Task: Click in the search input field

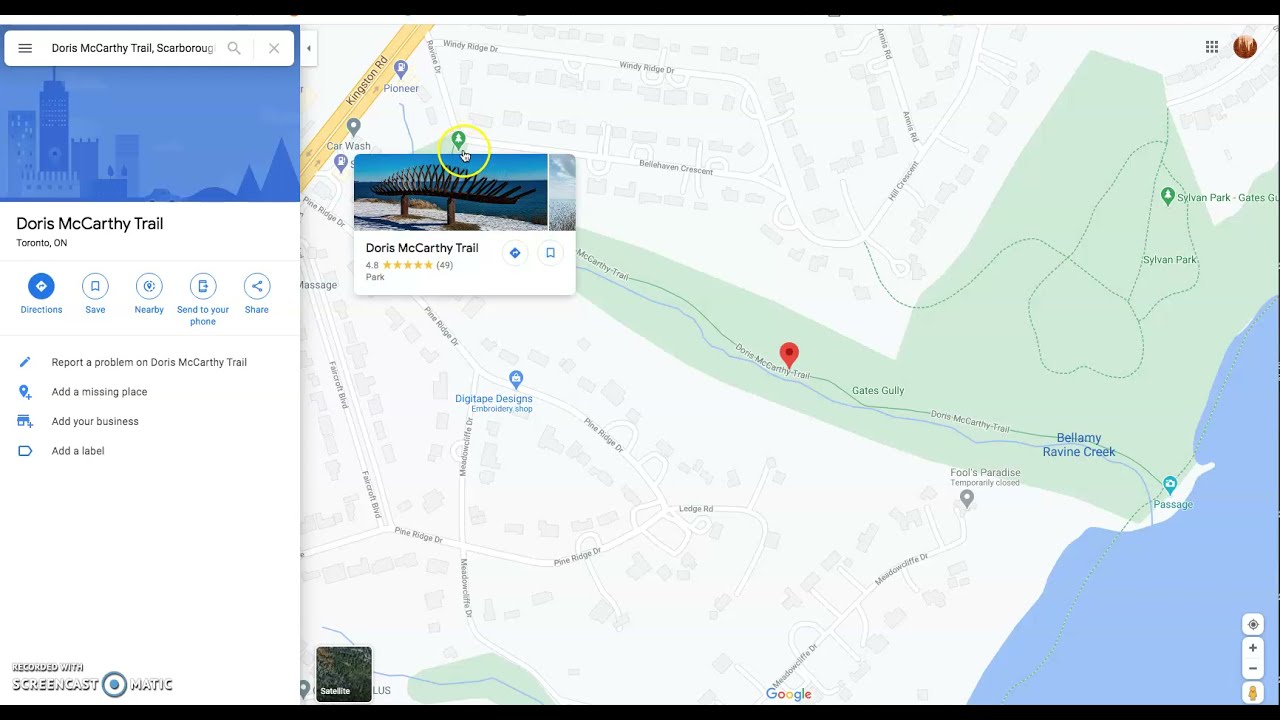Action: (133, 48)
